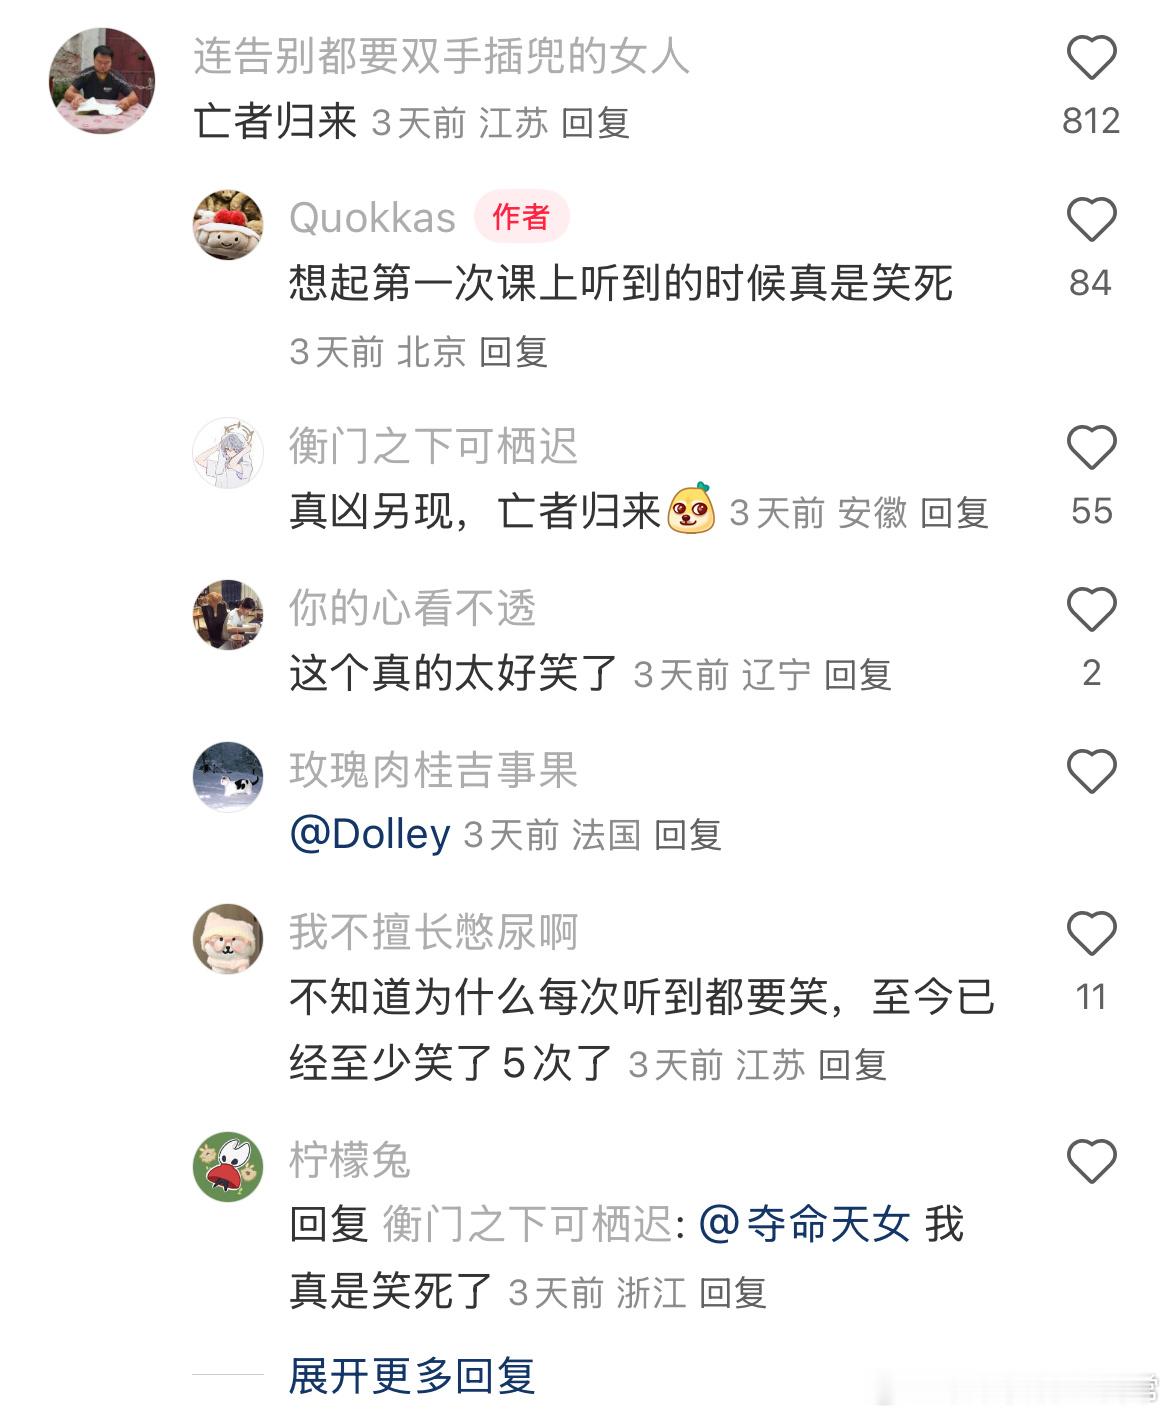The width and height of the screenshot is (1170, 1416).
Task: Like 我不擅长憋尿啊's comment with 11 likes
Action: pyautogui.click(x=1091, y=933)
